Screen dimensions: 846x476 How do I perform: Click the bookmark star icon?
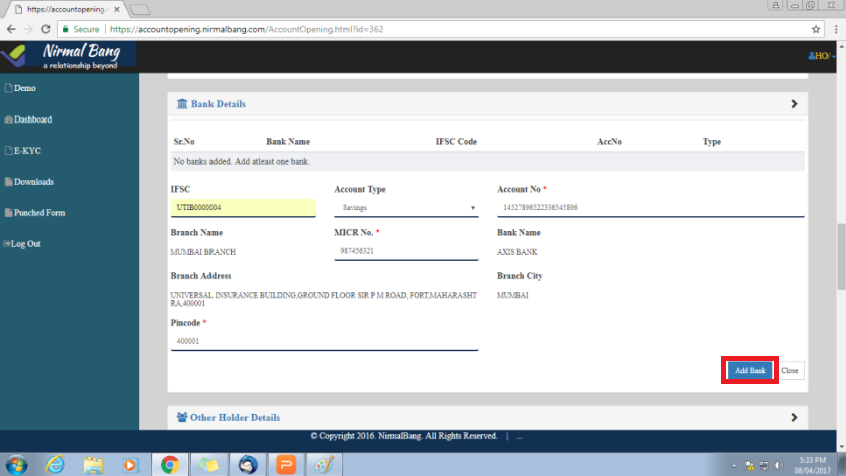tap(816, 29)
